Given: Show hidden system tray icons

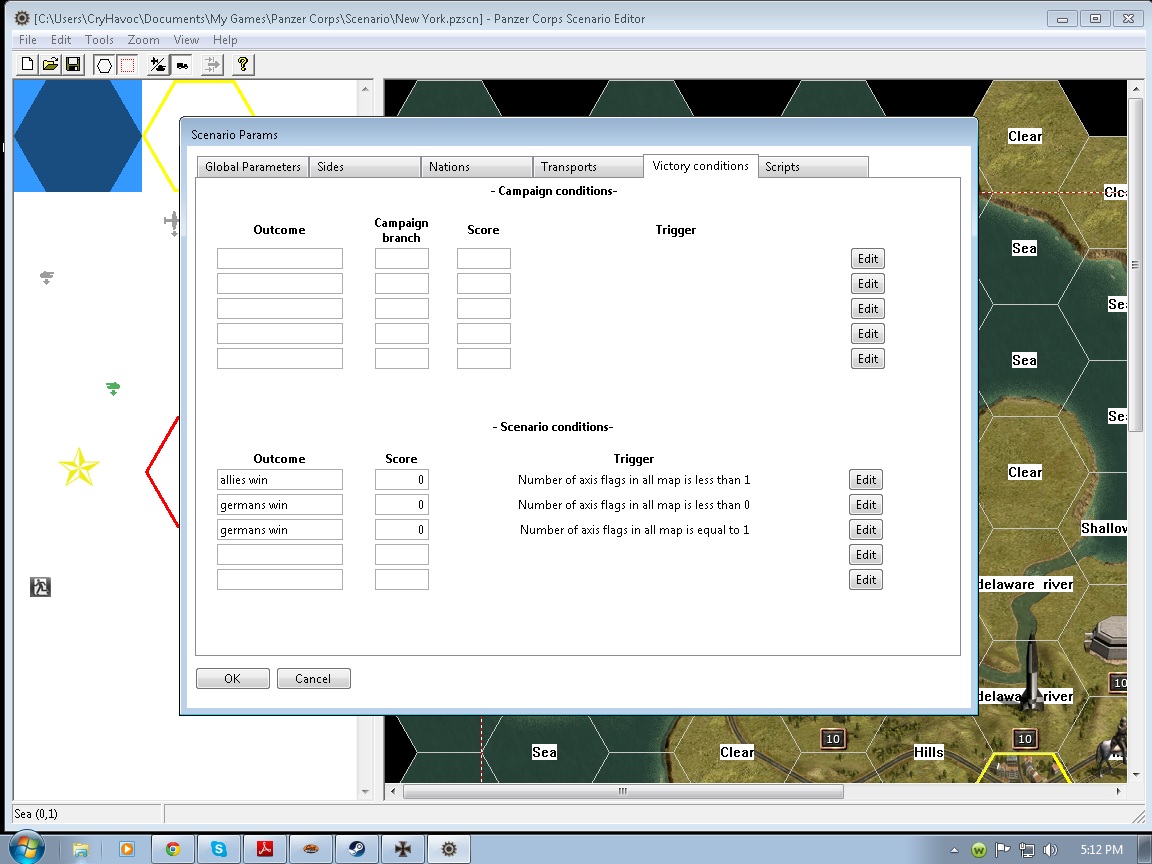Looking at the screenshot, I should point(954,850).
